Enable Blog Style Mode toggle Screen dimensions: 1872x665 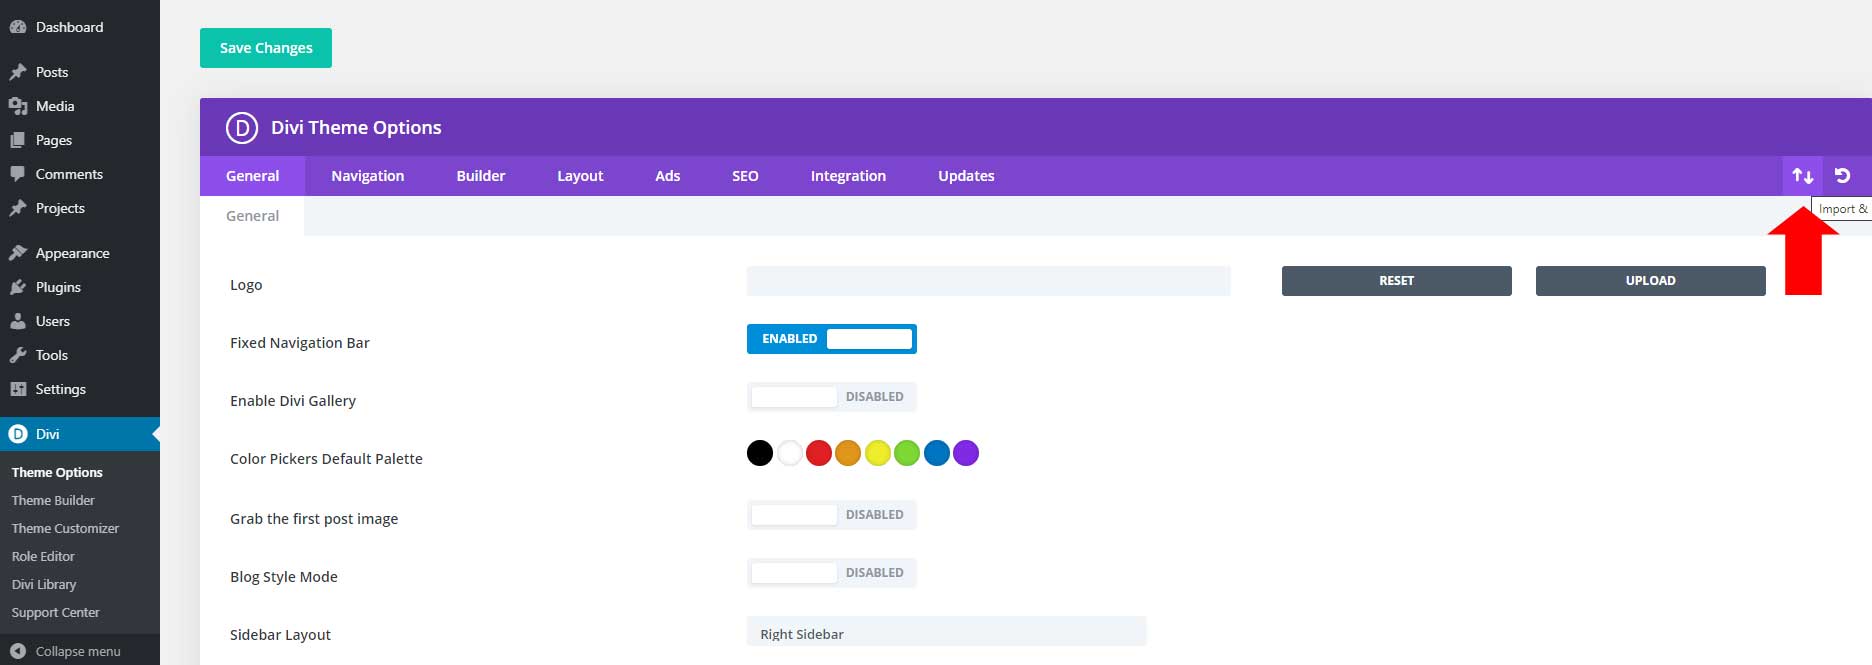coord(832,573)
